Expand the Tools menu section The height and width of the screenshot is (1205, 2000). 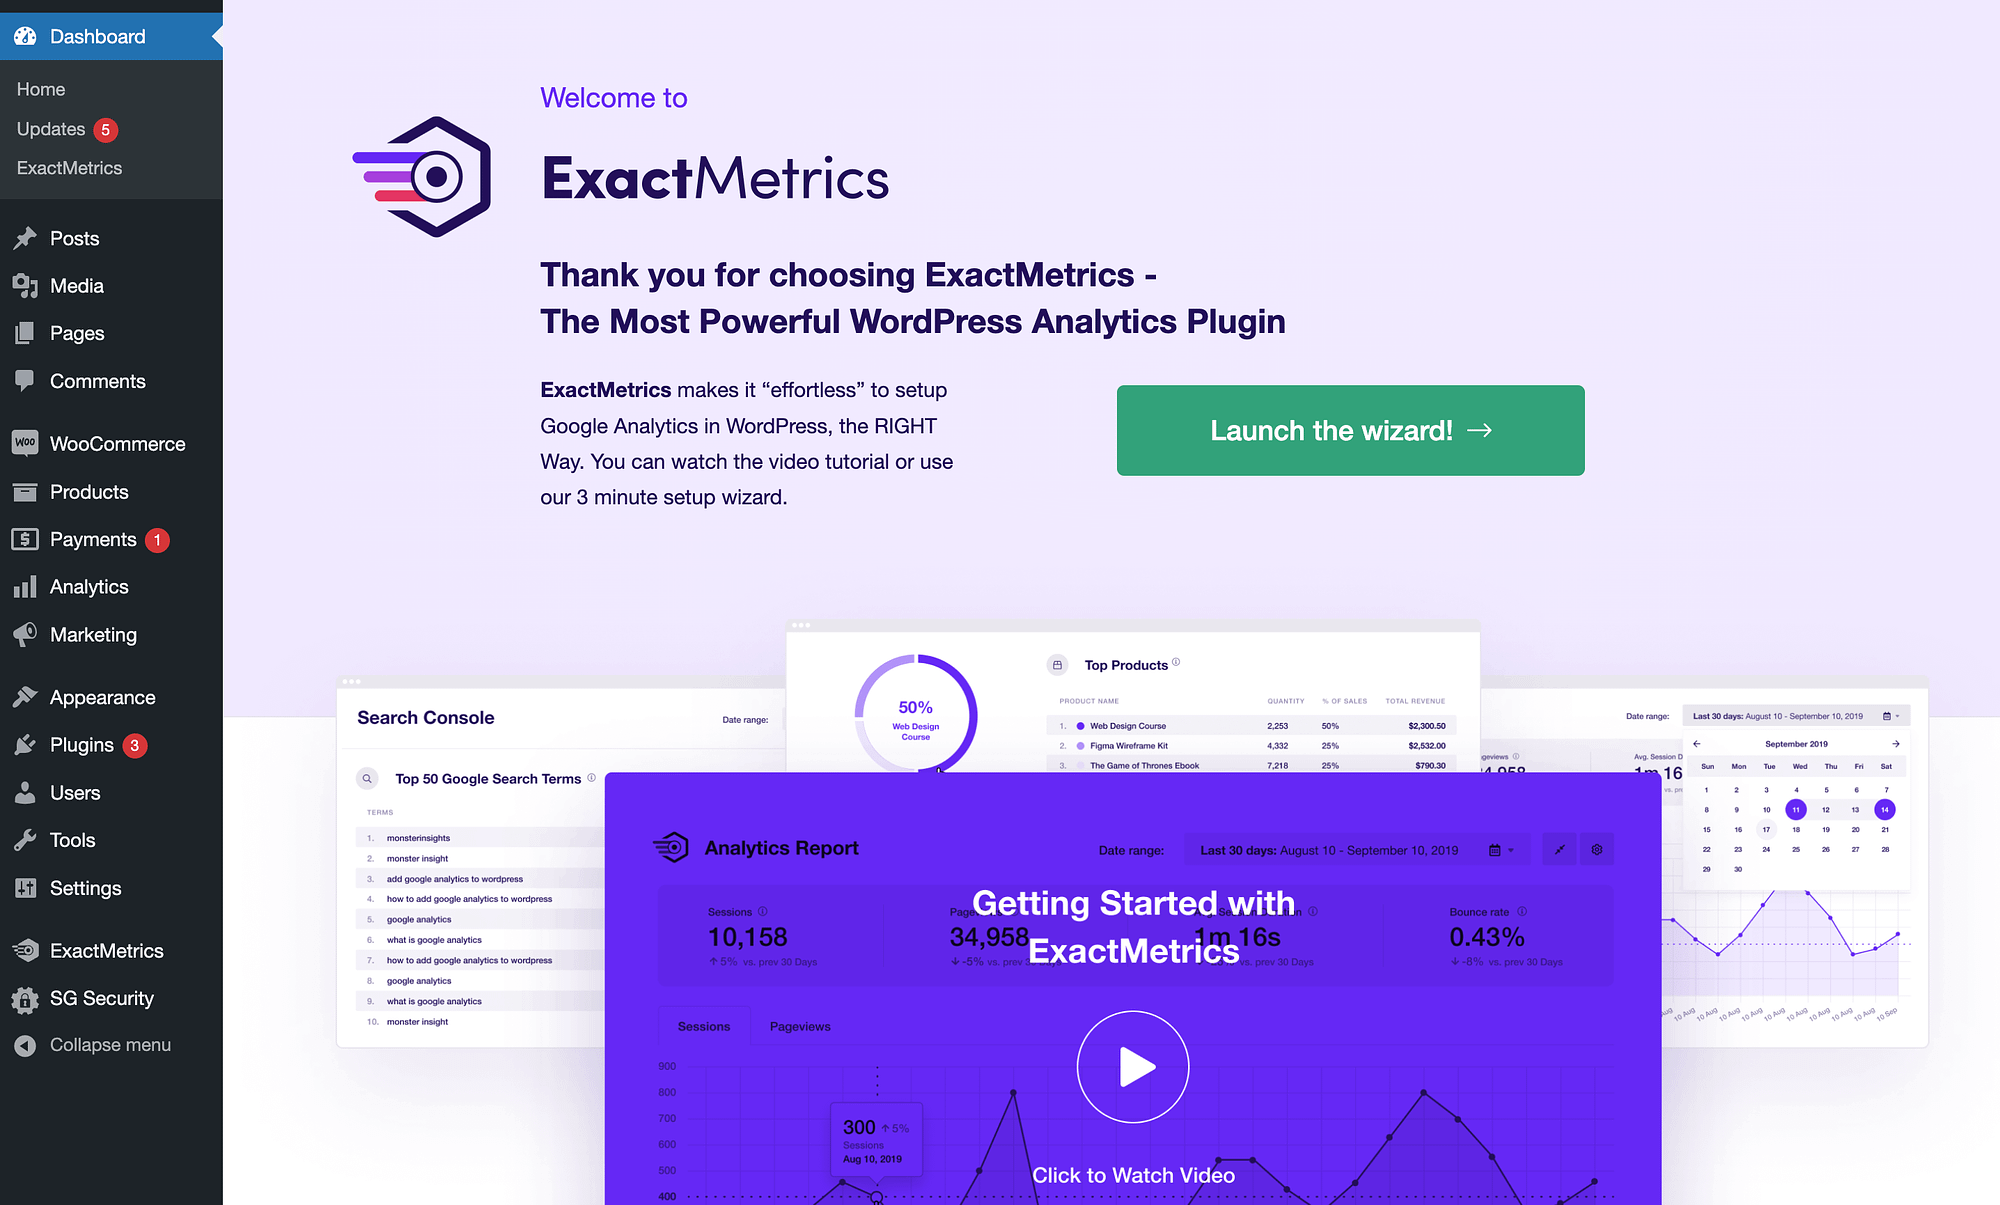(71, 840)
